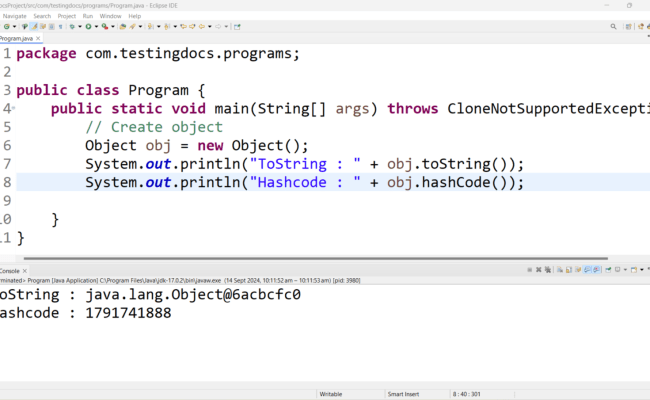Close the Program.java tab
This screenshot has width=650, height=400.
38,38
